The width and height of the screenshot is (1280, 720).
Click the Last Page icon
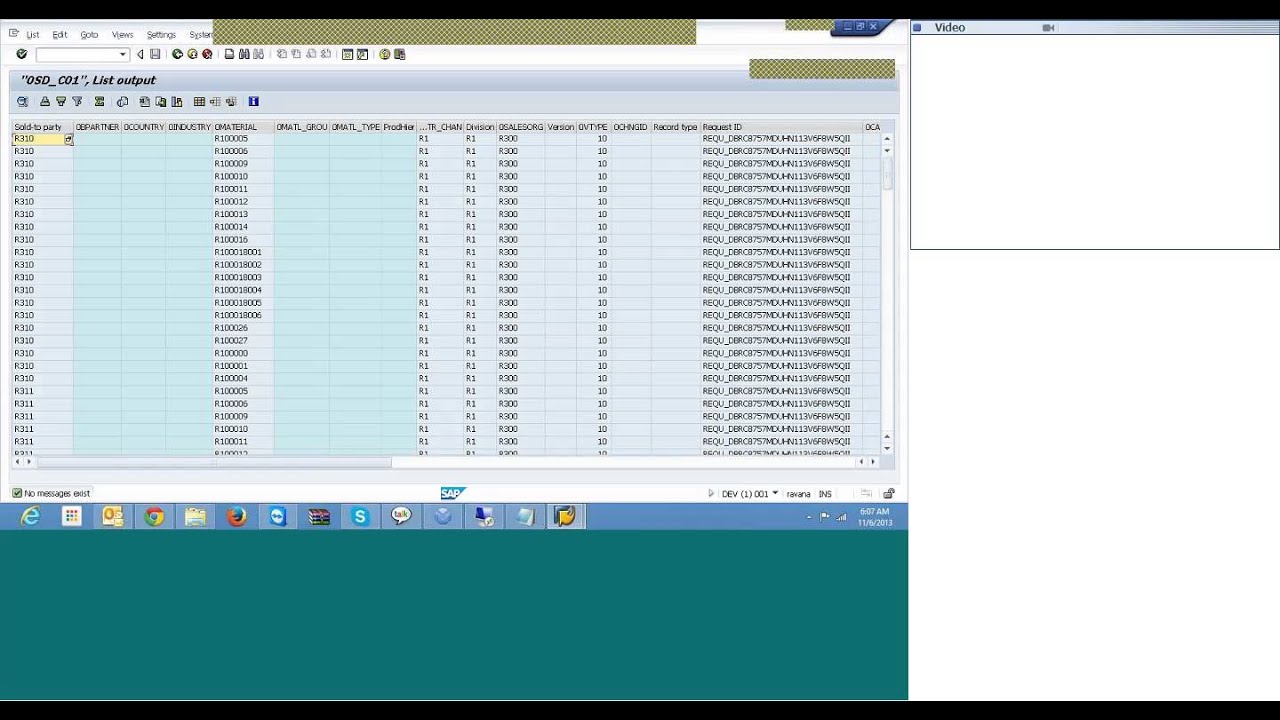point(326,54)
